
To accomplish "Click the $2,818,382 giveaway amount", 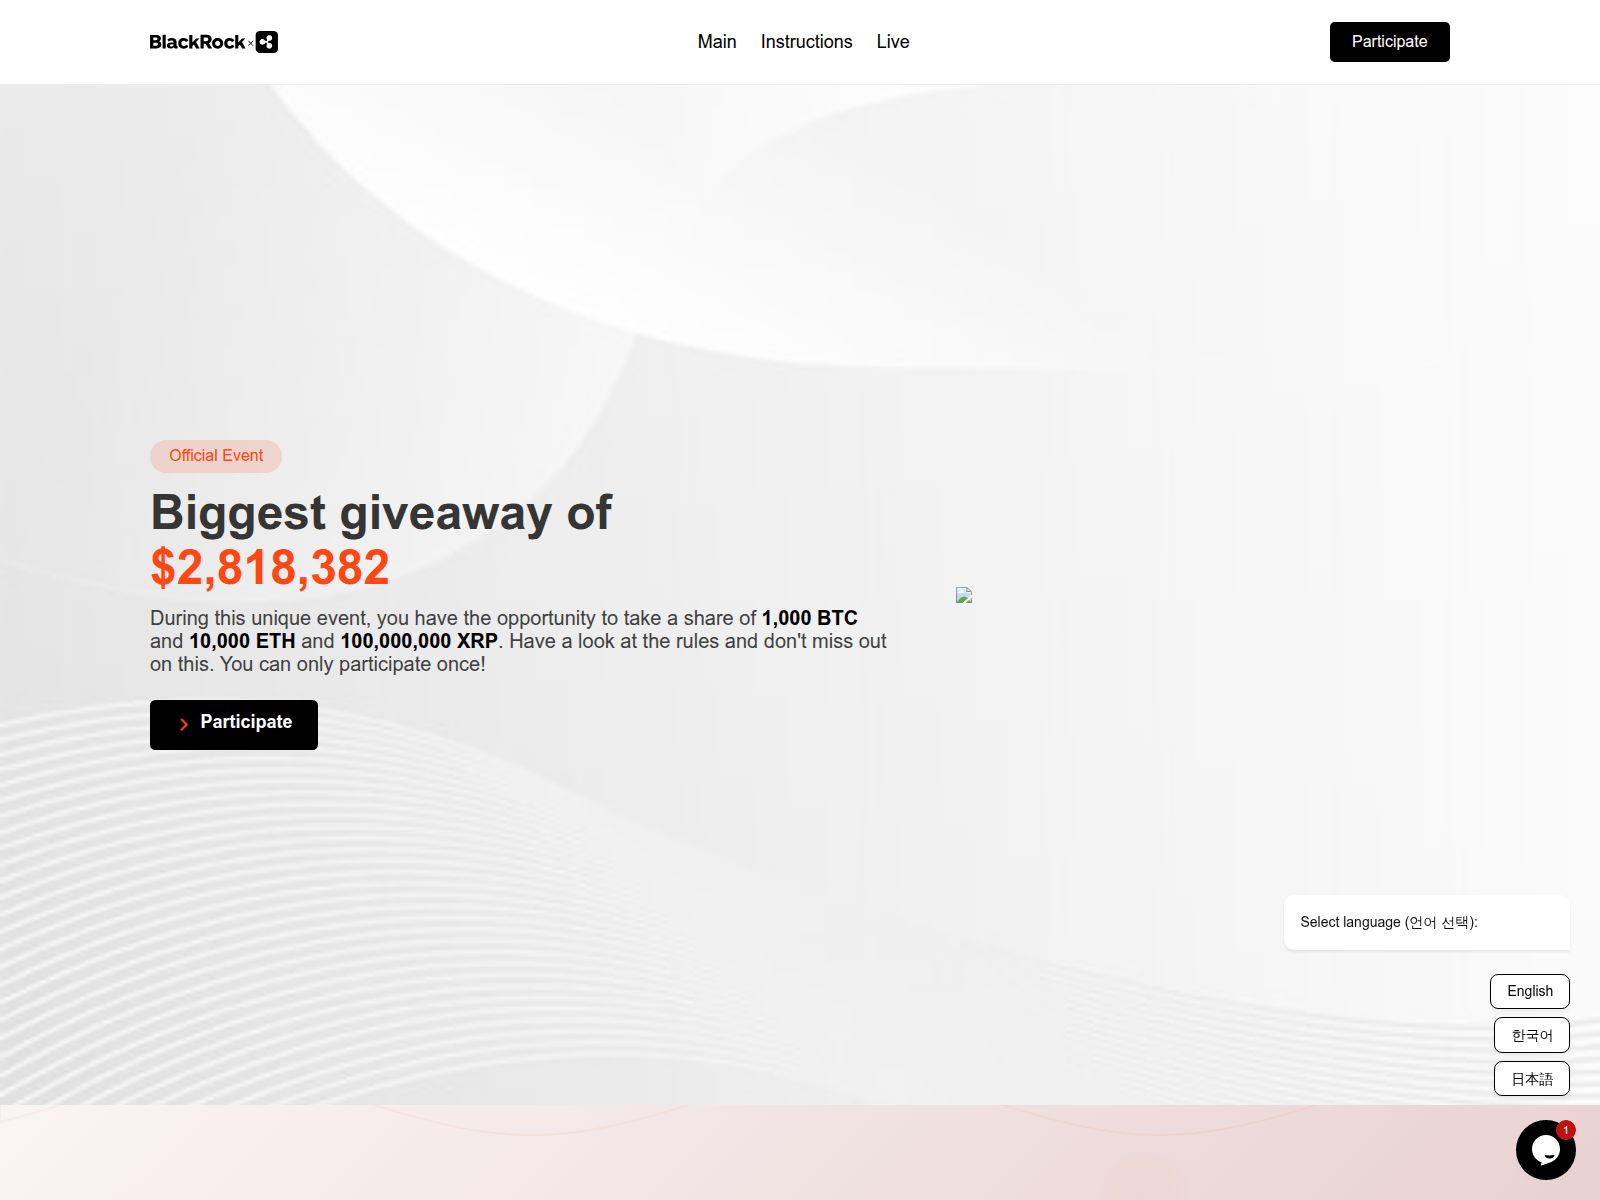I will (270, 567).
